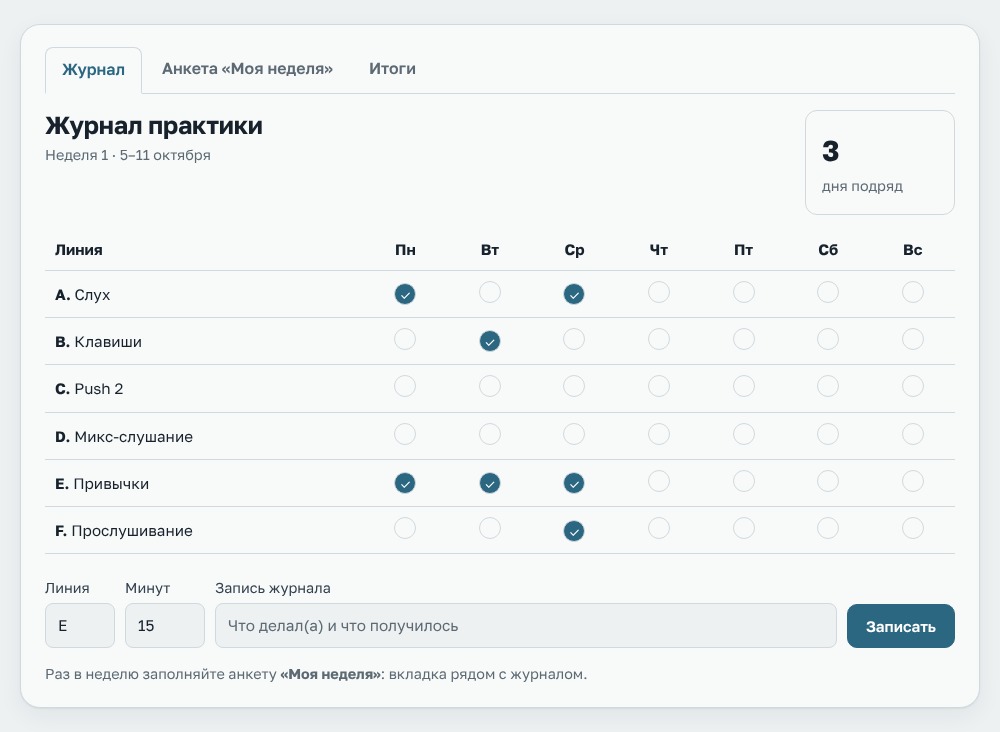
Task: Check Слух on Thursday (Чт)
Action: (659, 292)
